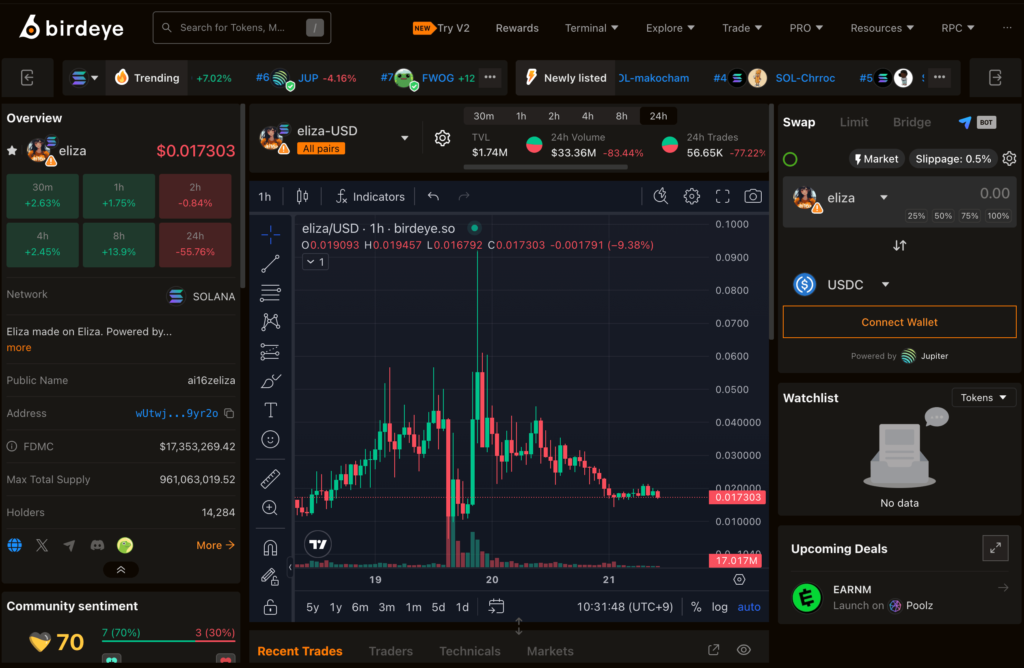
Task: Select the crosshair cursor tool
Action: click(x=270, y=234)
